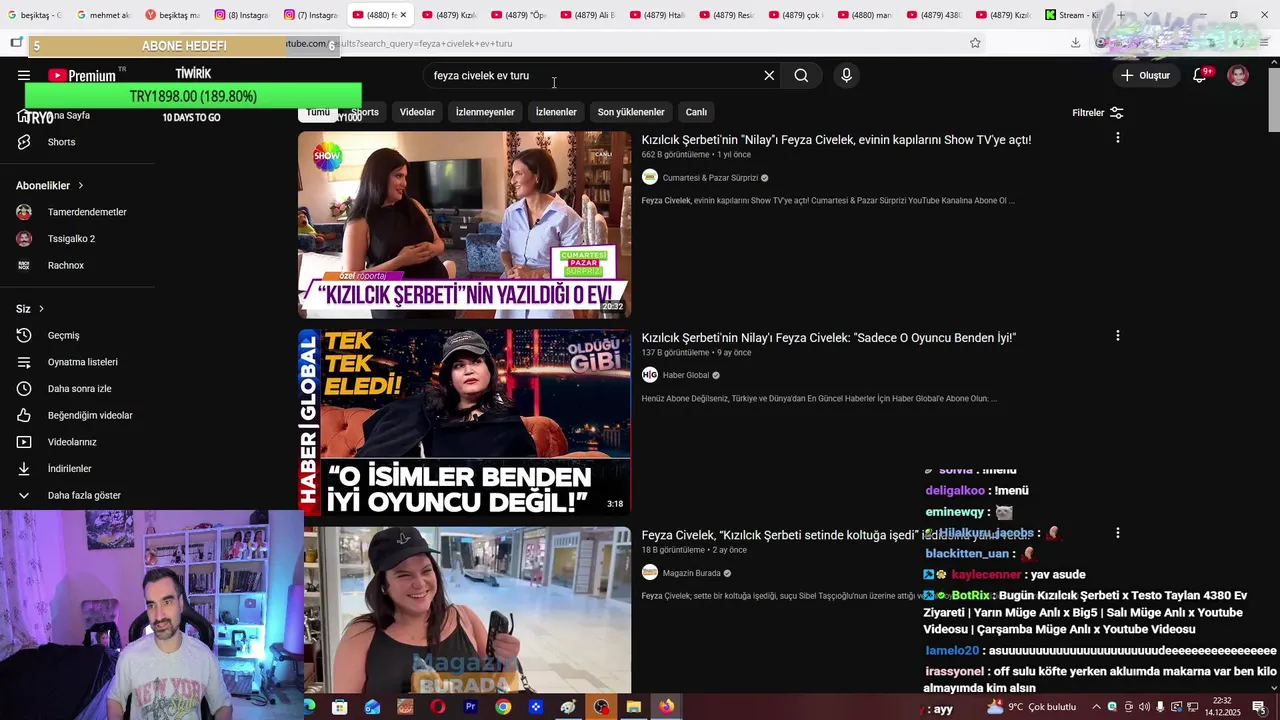This screenshot has height=720, width=1280.
Task: Go to YouTube Premium home logo
Action: click(84, 75)
